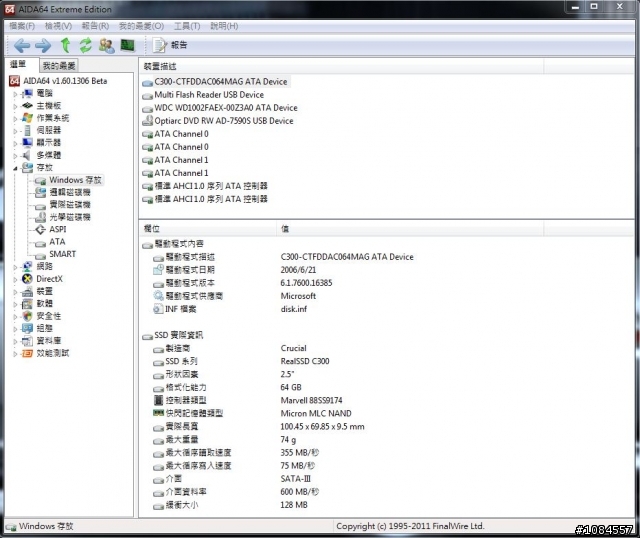Select the 邏輯磁碟機 tree item
The image size is (640, 538).
click(70, 192)
